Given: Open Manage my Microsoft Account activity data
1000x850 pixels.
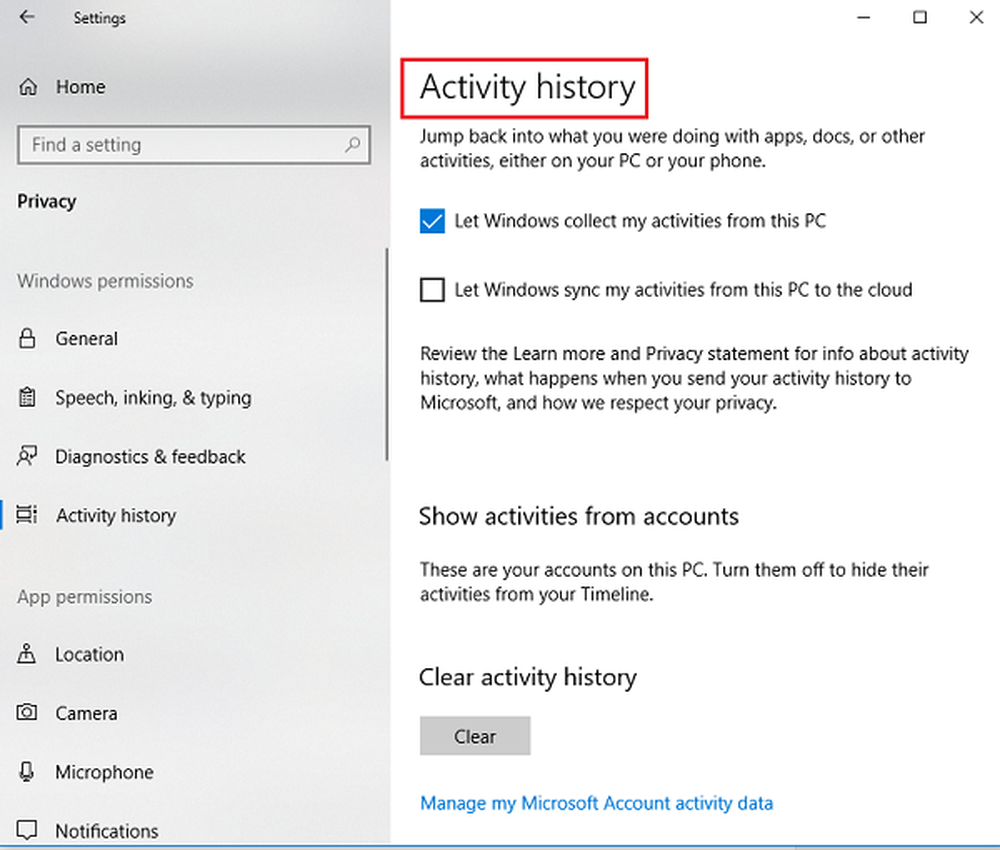Looking at the screenshot, I should pos(596,803).
